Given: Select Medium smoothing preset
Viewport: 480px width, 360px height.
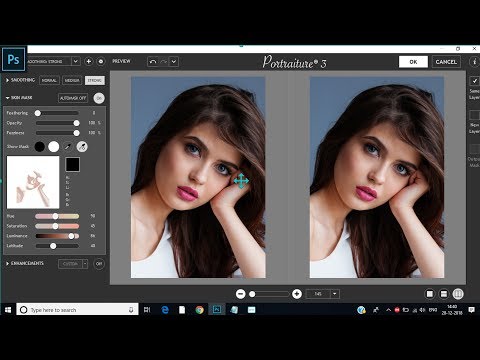Looking at the screenshot, I should tap(72, 80).
